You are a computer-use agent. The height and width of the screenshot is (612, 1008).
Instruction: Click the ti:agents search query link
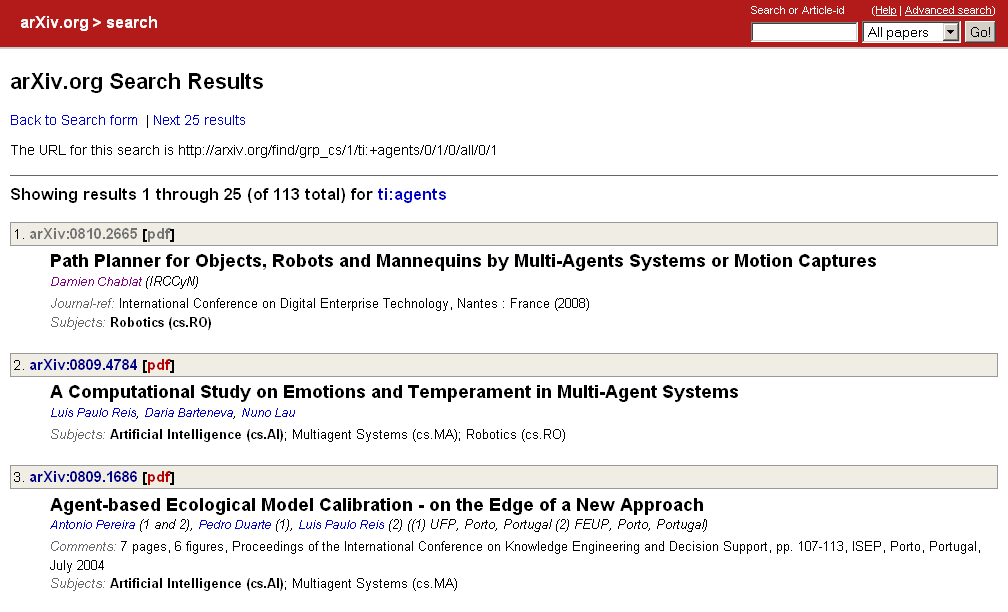pyautogui.click(x=411, y=194)
